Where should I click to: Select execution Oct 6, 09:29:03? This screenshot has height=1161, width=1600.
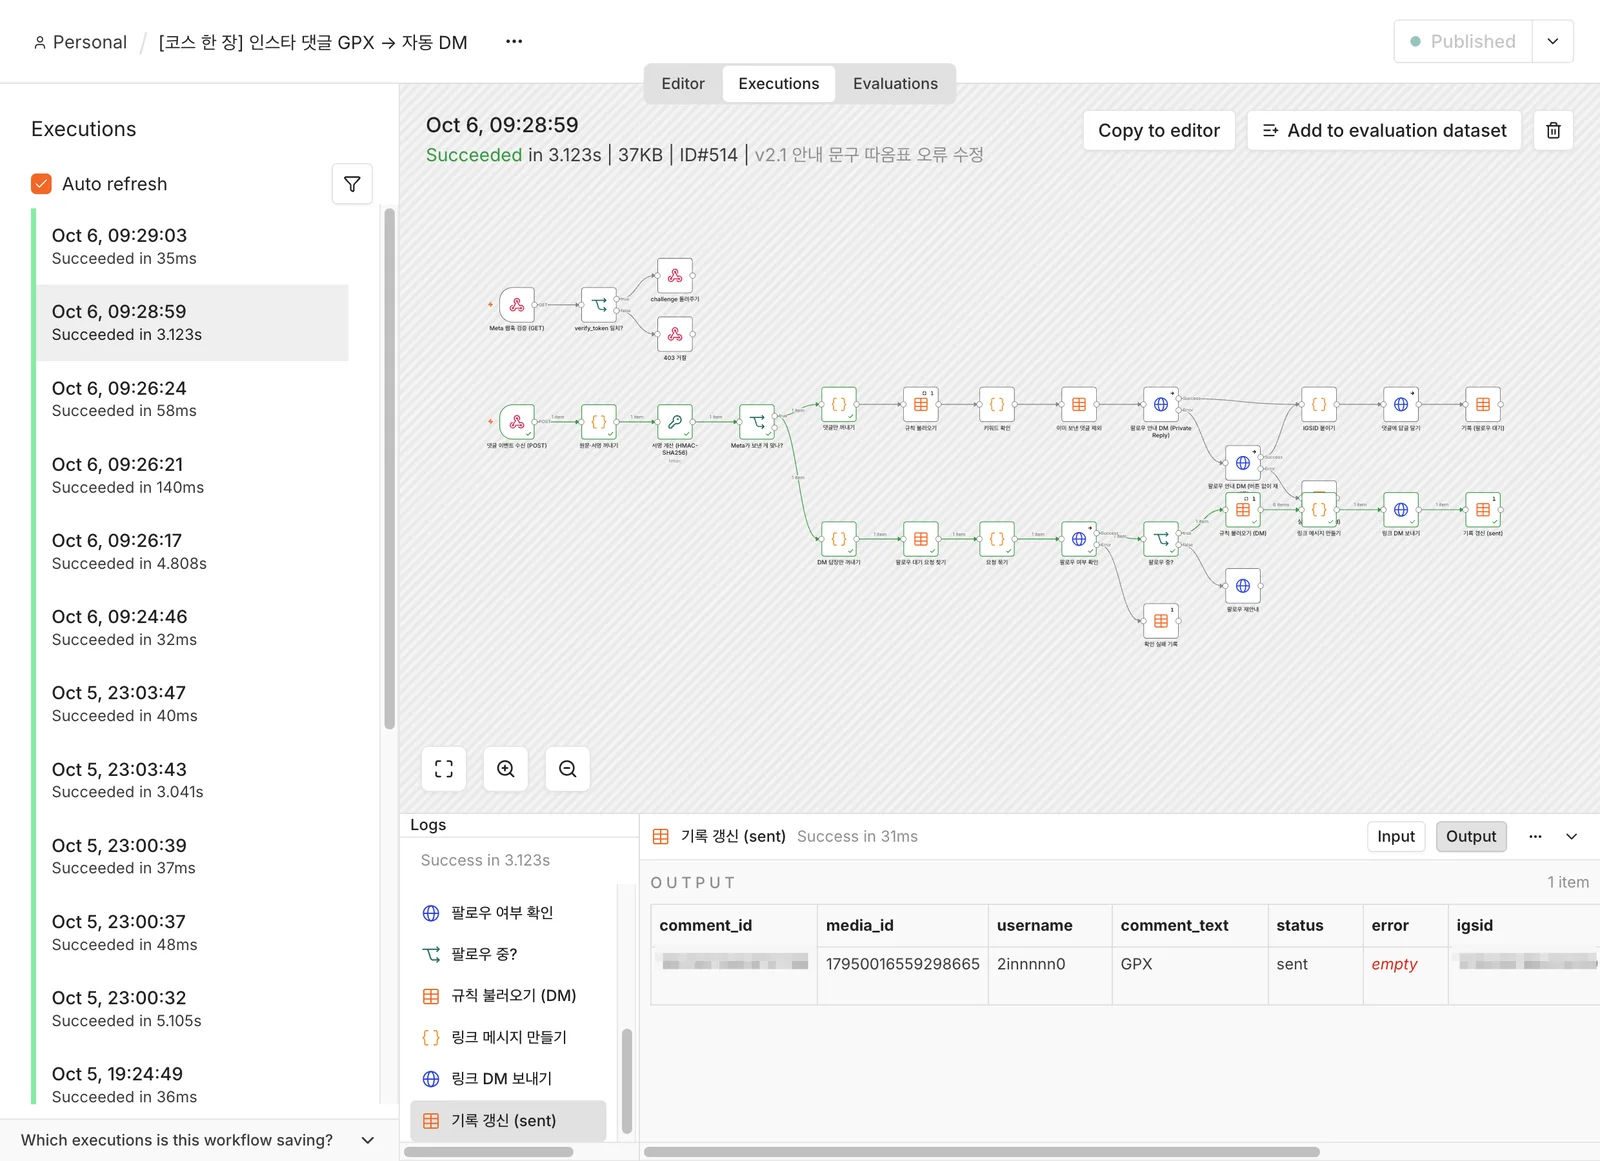tap(192, 246)
